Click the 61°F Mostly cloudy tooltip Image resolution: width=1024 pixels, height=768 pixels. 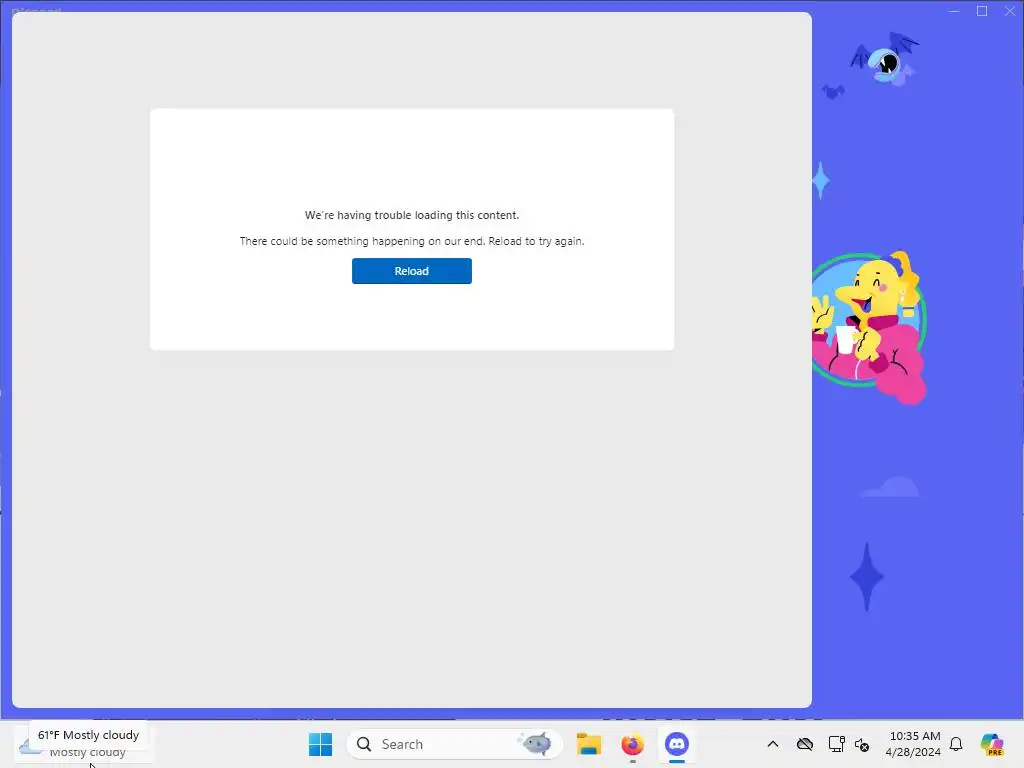[88, 735]
